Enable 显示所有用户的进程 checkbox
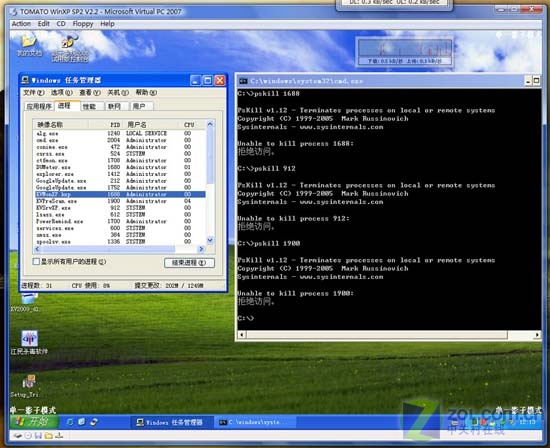 click(x=36, y=261)
